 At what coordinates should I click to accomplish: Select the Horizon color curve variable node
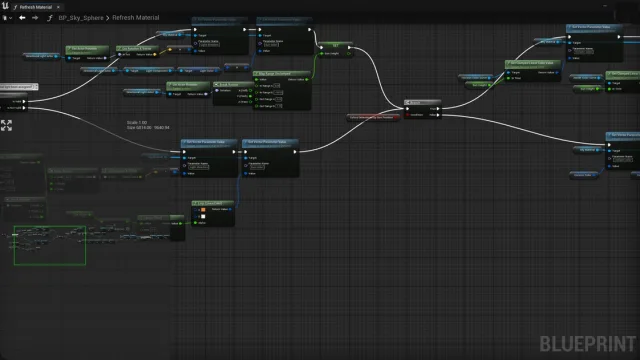(476, 77)
